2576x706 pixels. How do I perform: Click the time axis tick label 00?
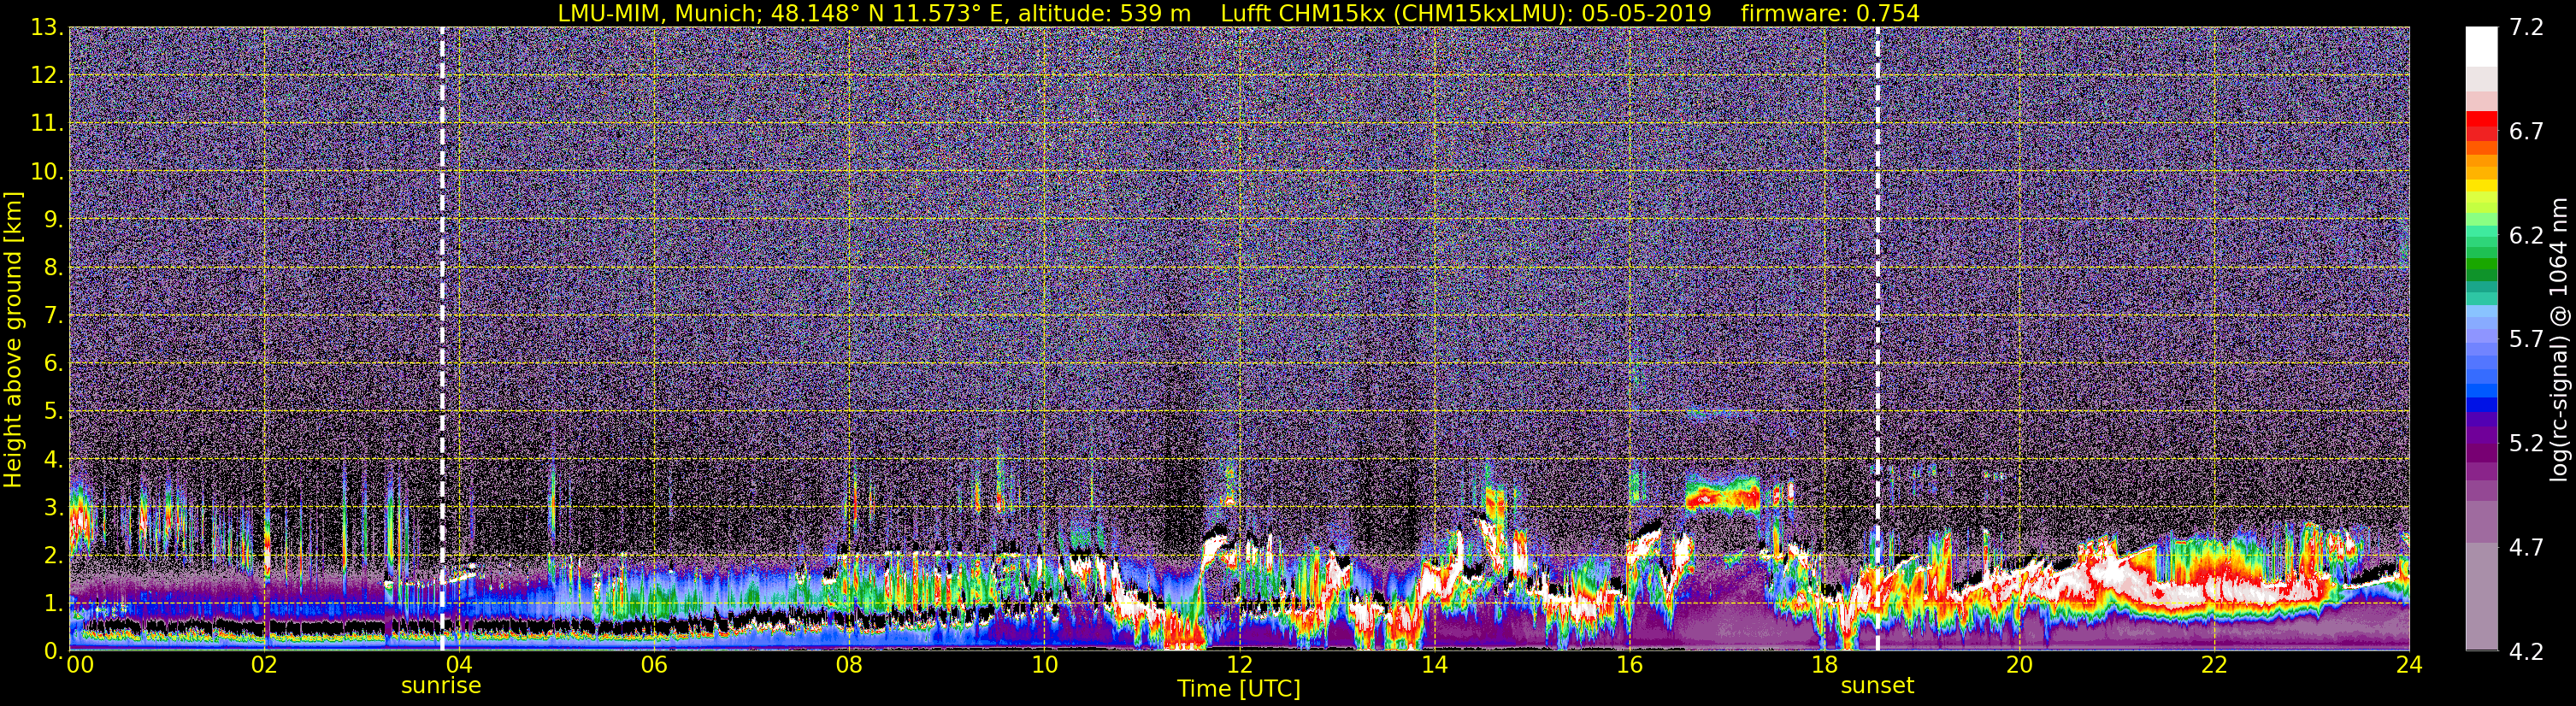point(80,665)
